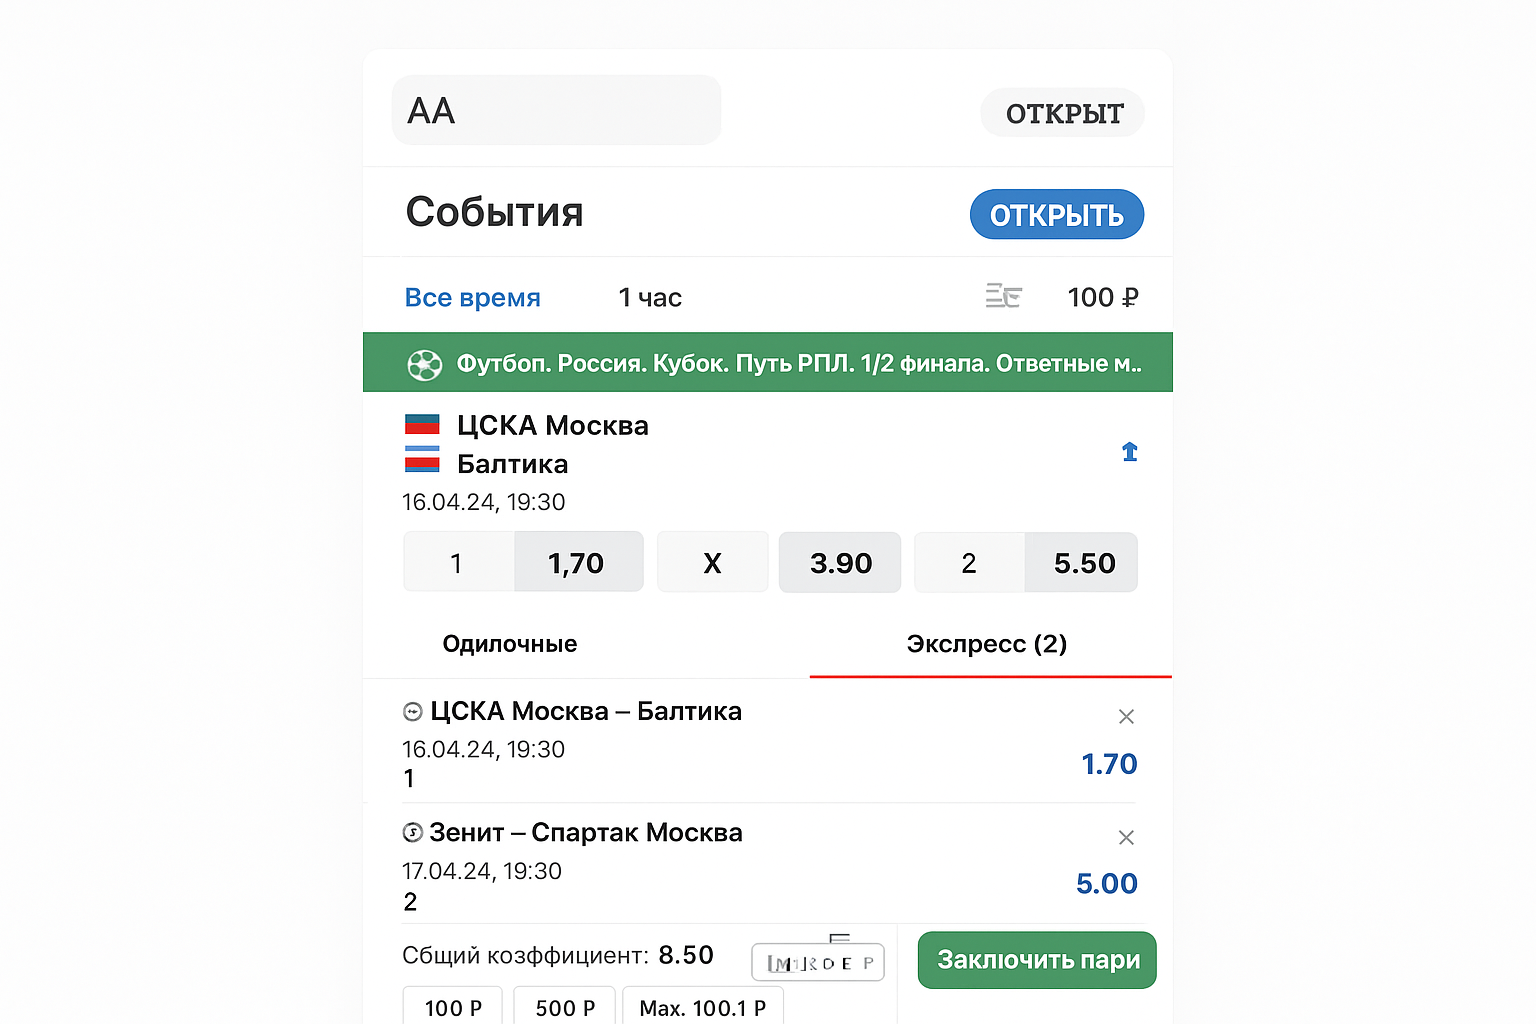Click the blue ОТКРЫТЬ button
Image resolution: width=1536 pixels, height=1024 pixels.
tap(1056, 215)
